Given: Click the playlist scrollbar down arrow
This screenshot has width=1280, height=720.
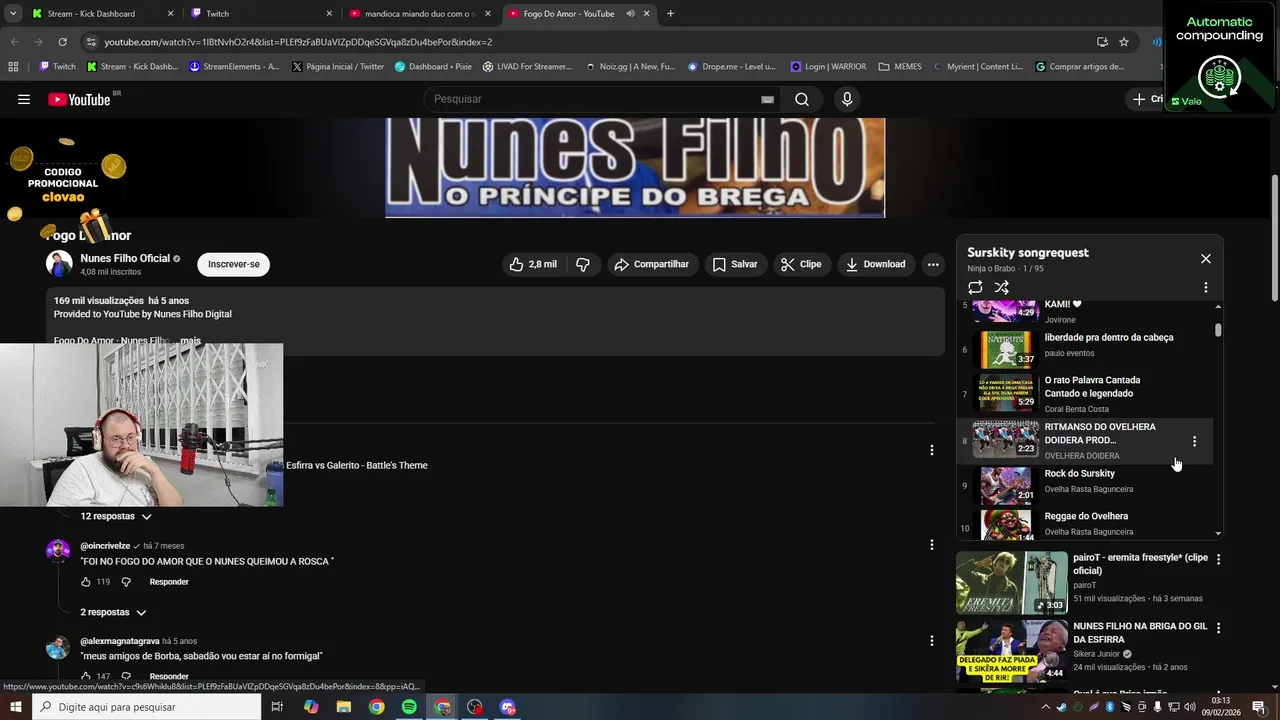Looking at the screenshot, I should pyautogui.click(x=1218, y=534).
